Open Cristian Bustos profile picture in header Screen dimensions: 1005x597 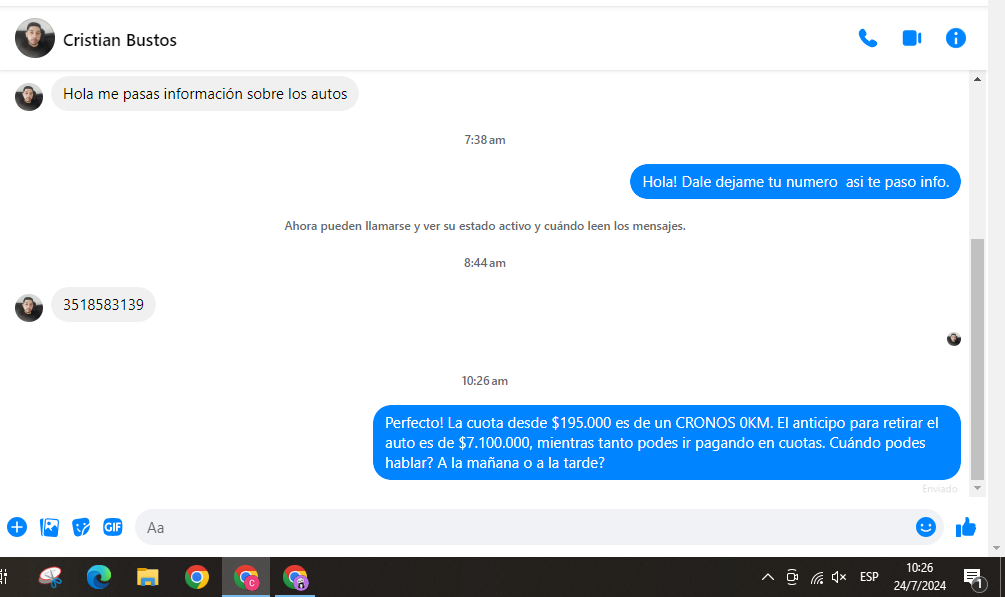tap(35, 38)
